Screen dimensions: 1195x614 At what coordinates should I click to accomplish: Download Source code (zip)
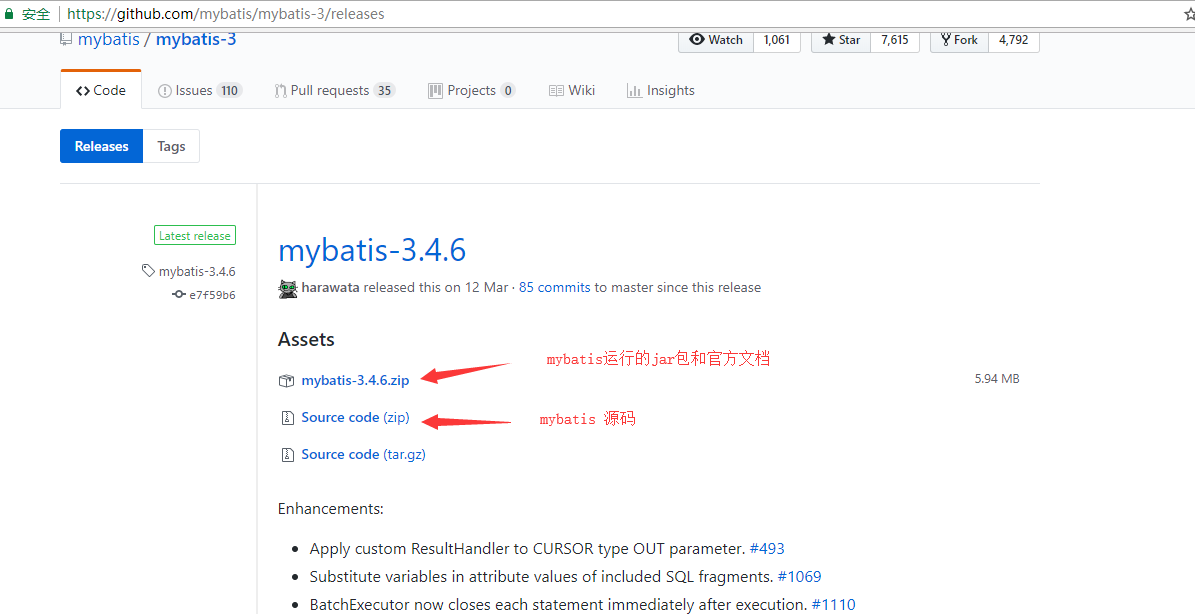pyautogui.click(x=355, y=417)
